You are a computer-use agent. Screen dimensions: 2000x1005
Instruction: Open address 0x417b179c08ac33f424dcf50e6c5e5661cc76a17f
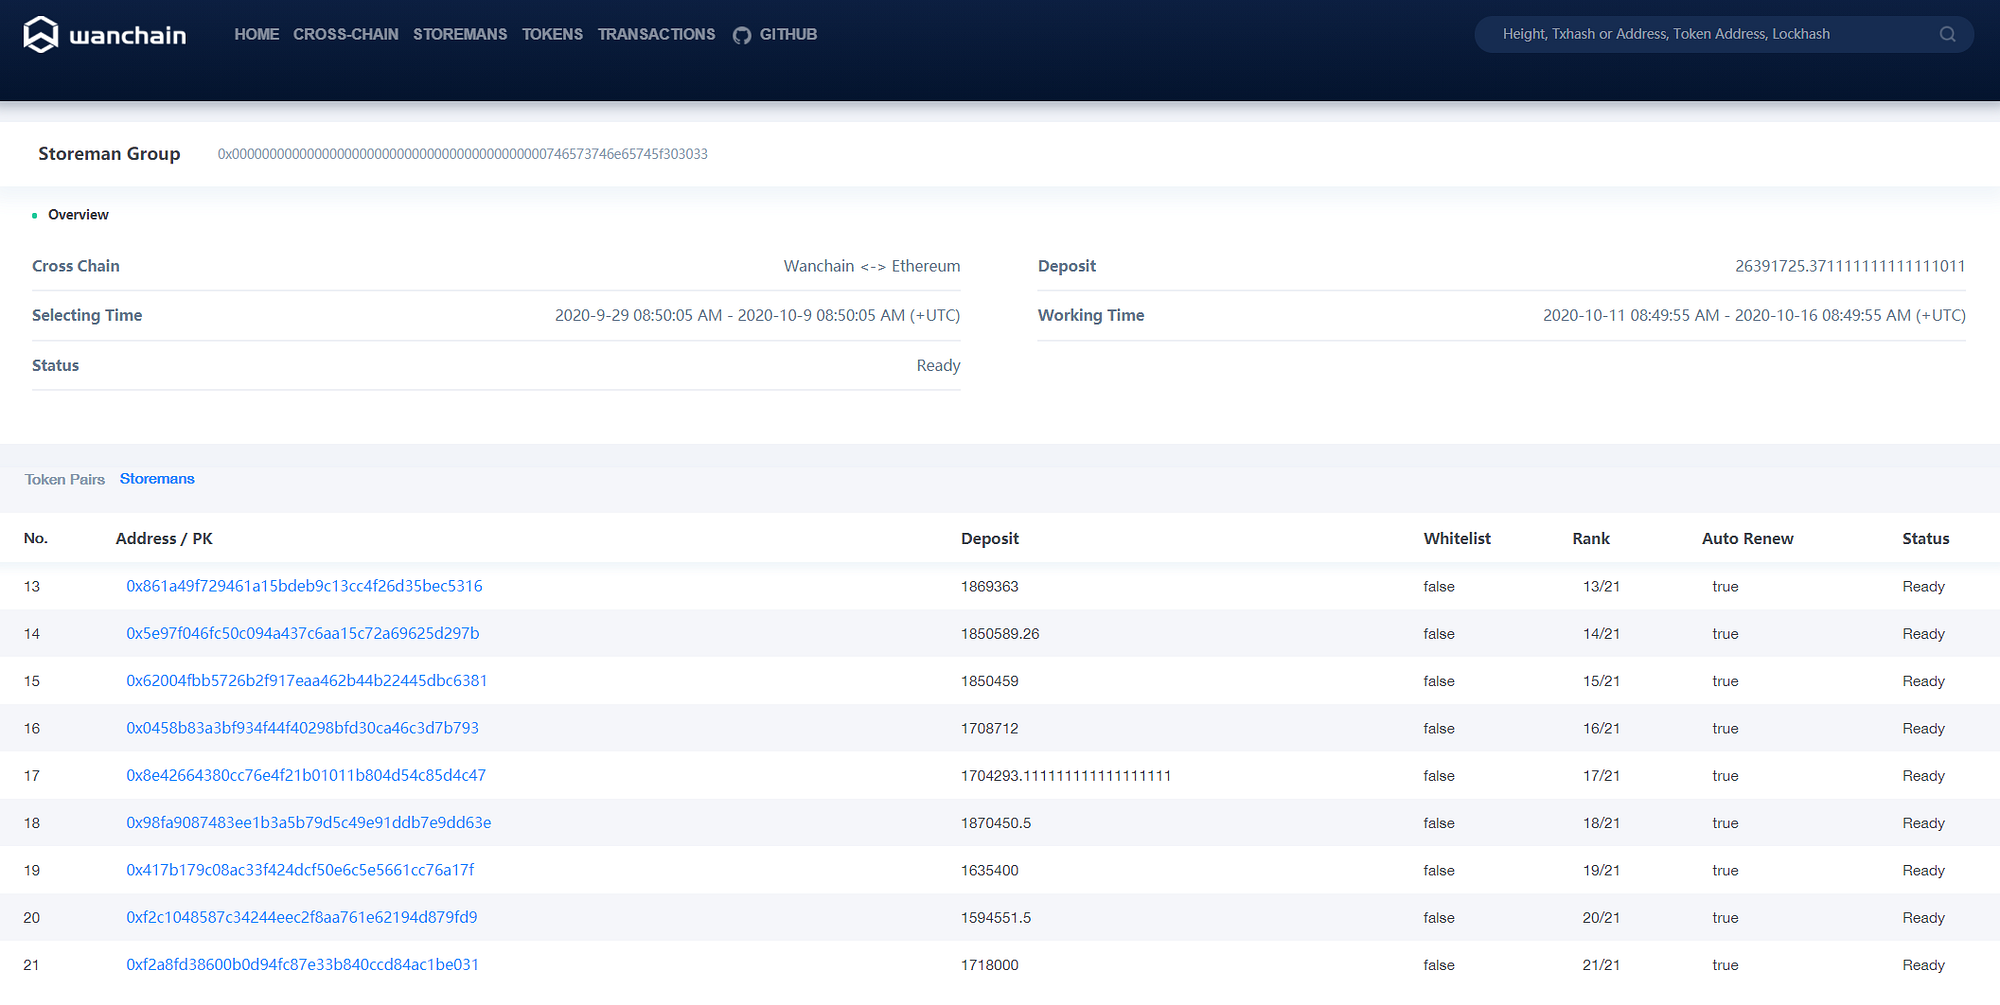[x=300, y=870]
